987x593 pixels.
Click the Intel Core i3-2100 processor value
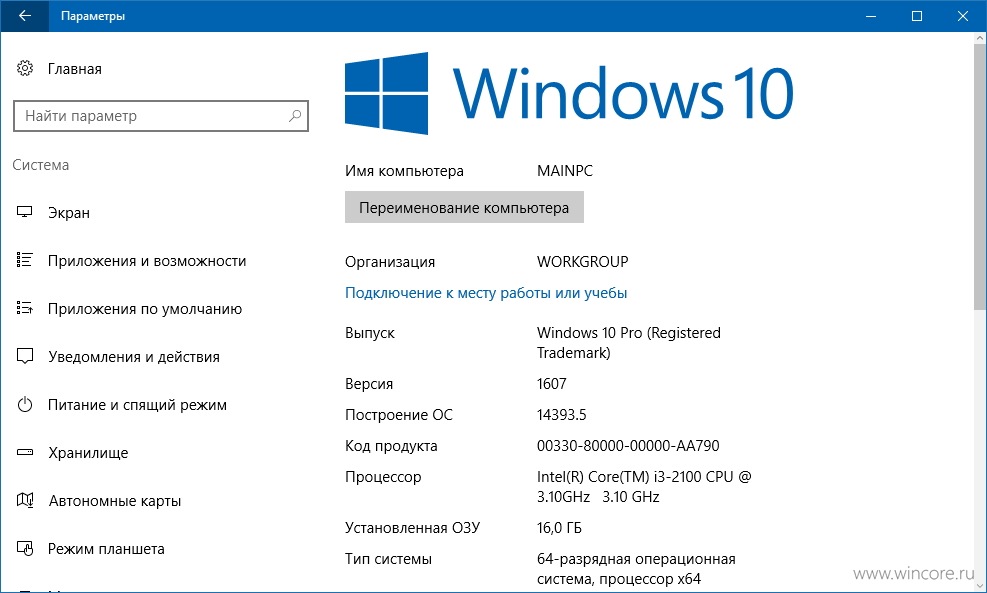click(x=644, y=487)
